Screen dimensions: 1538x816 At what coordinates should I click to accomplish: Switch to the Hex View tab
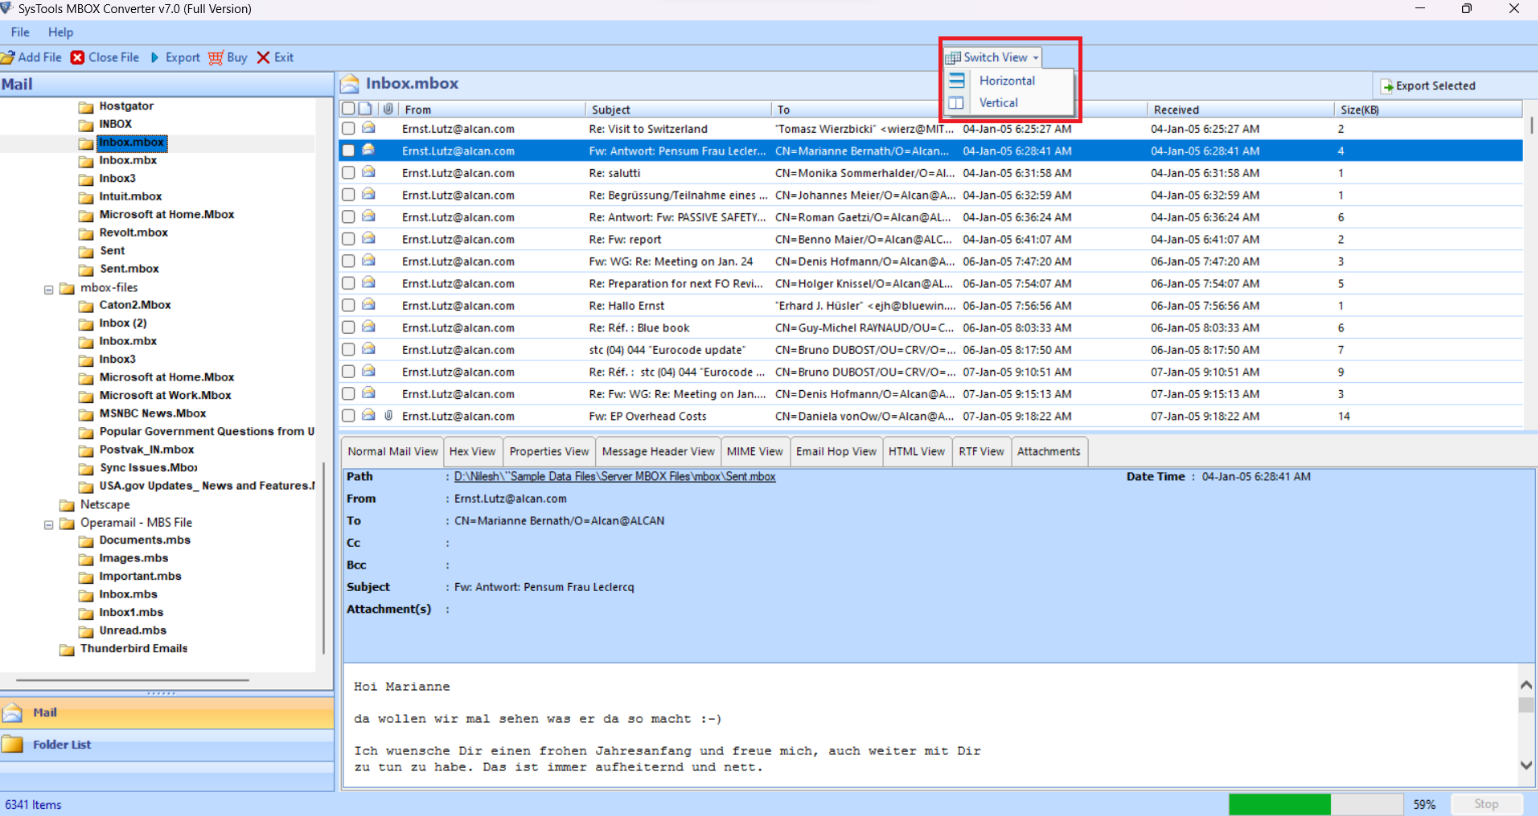(x=472, y=451)
